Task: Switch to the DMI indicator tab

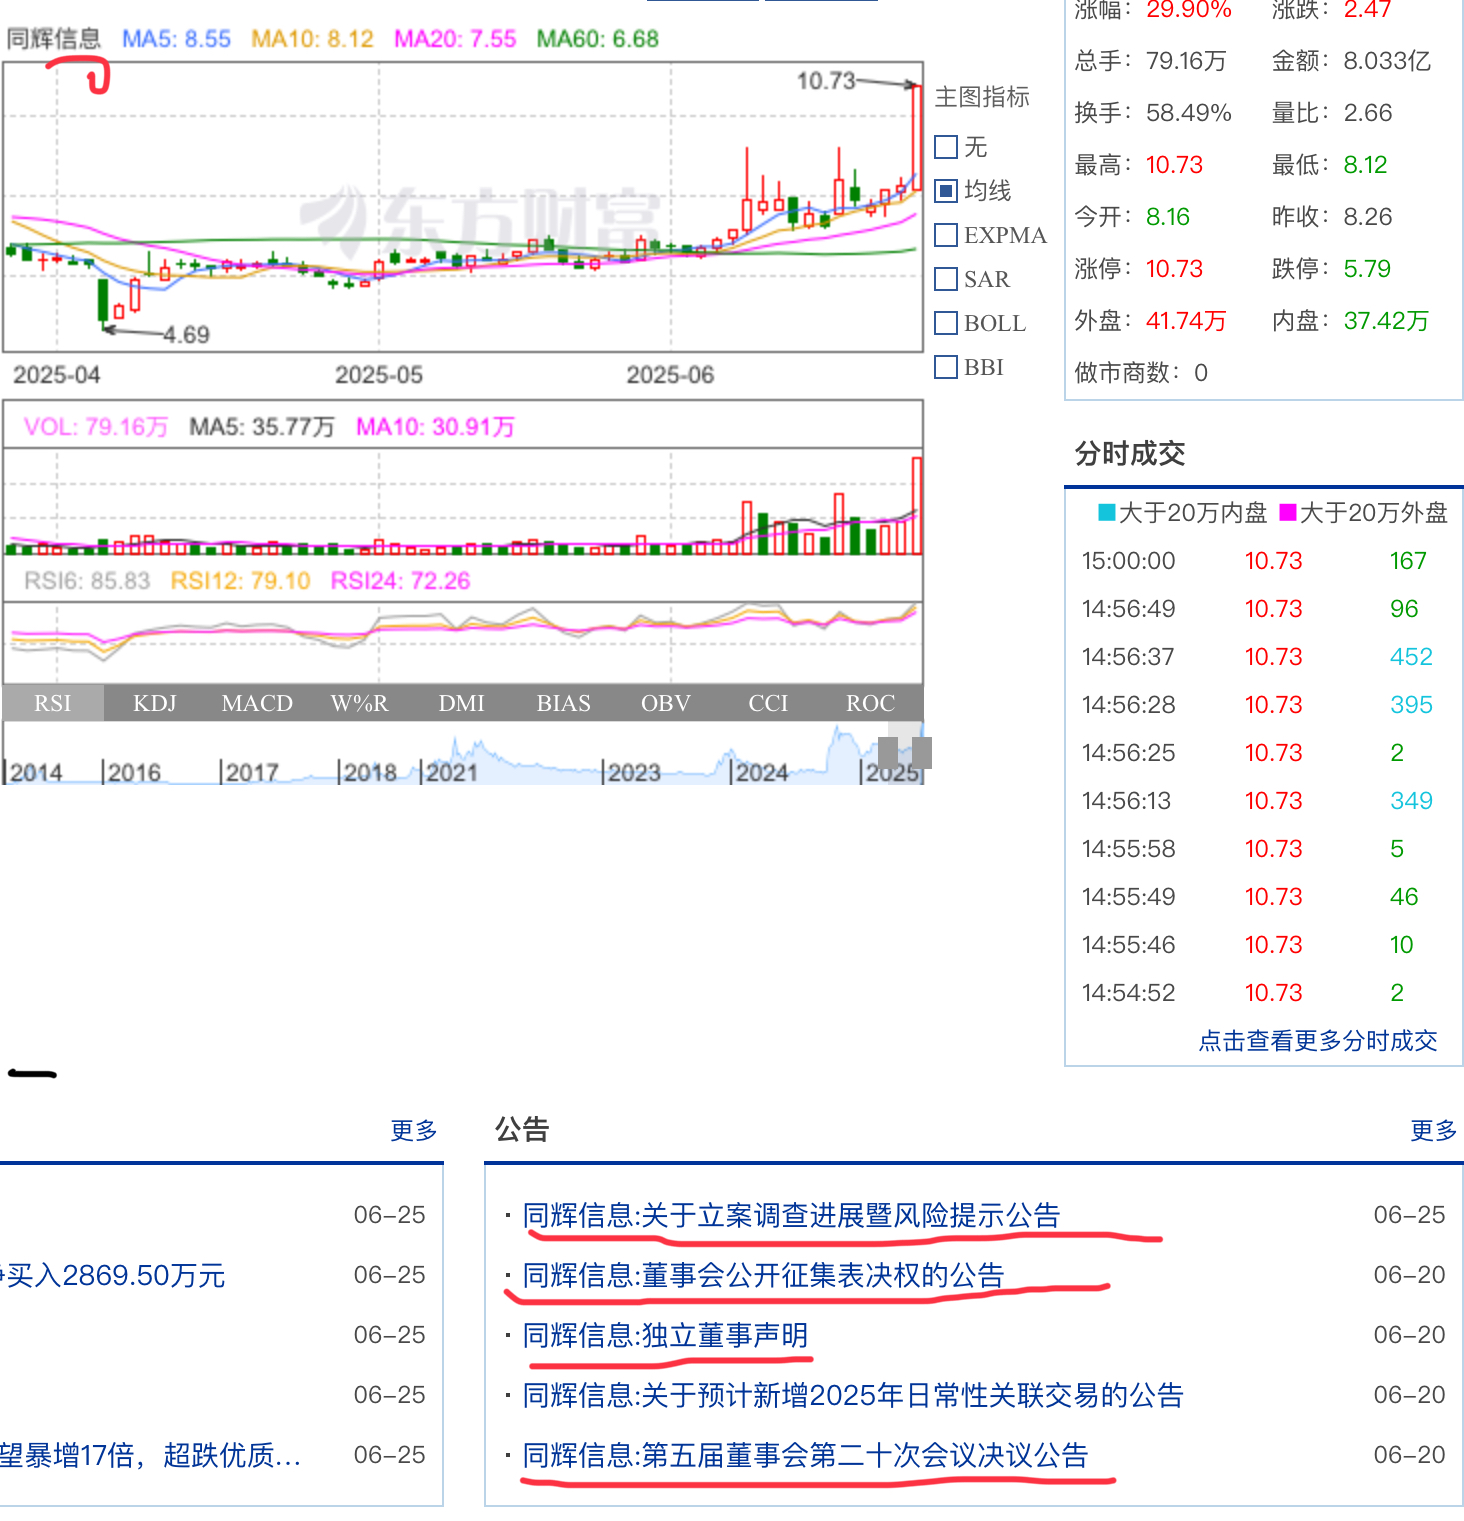Action: point(461,703)
